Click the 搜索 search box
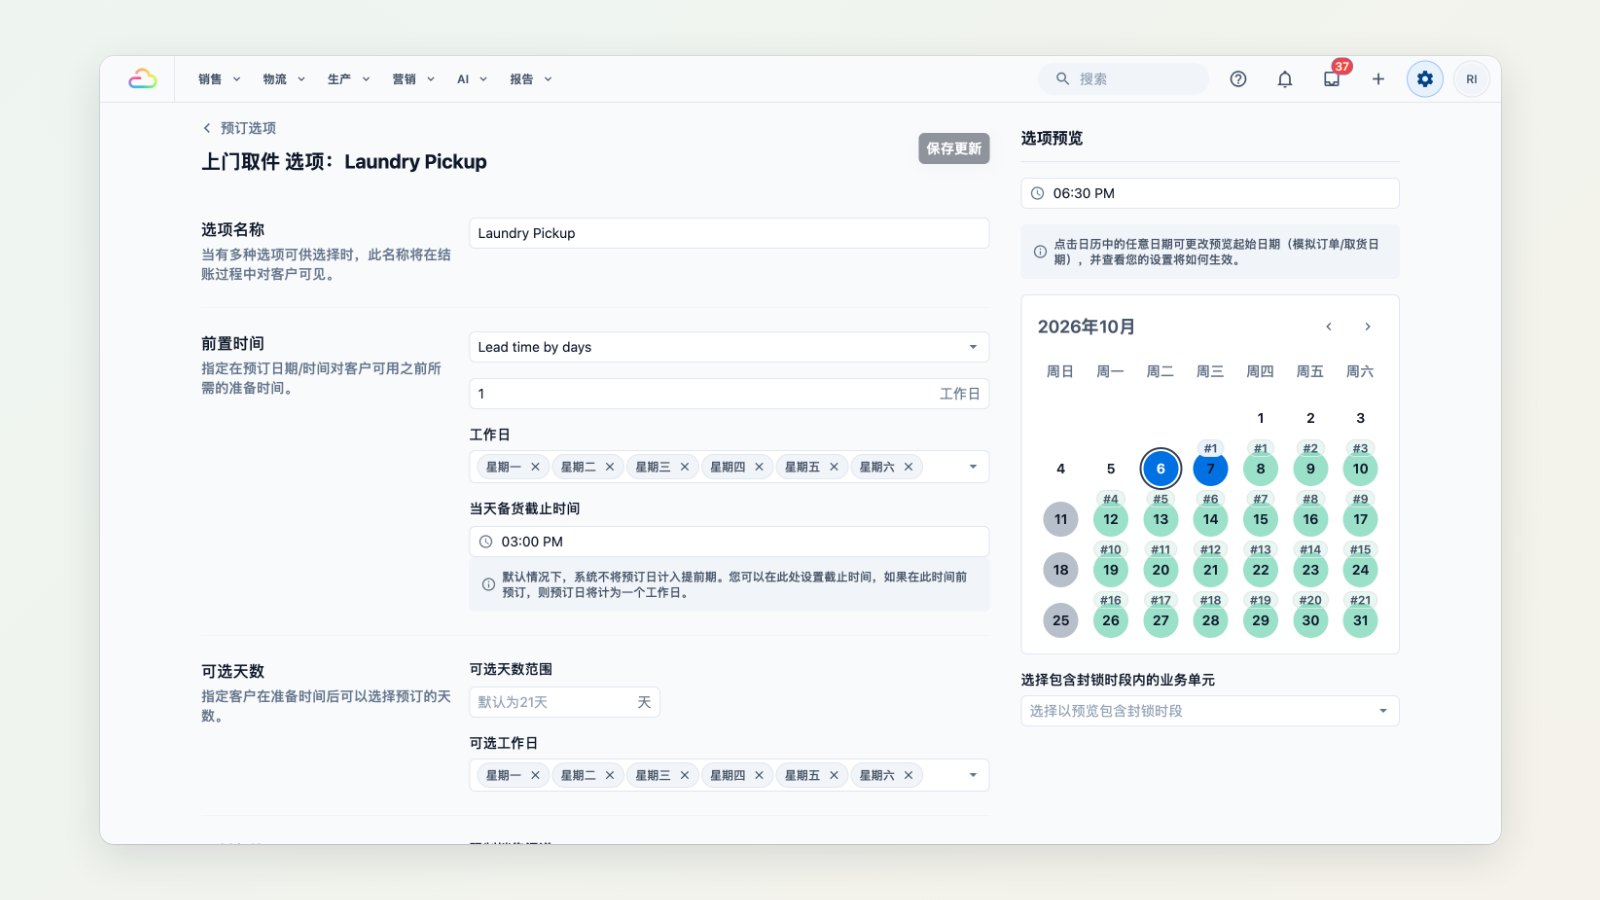Viewport: 1600px width, 900px height. point(1123,79)
